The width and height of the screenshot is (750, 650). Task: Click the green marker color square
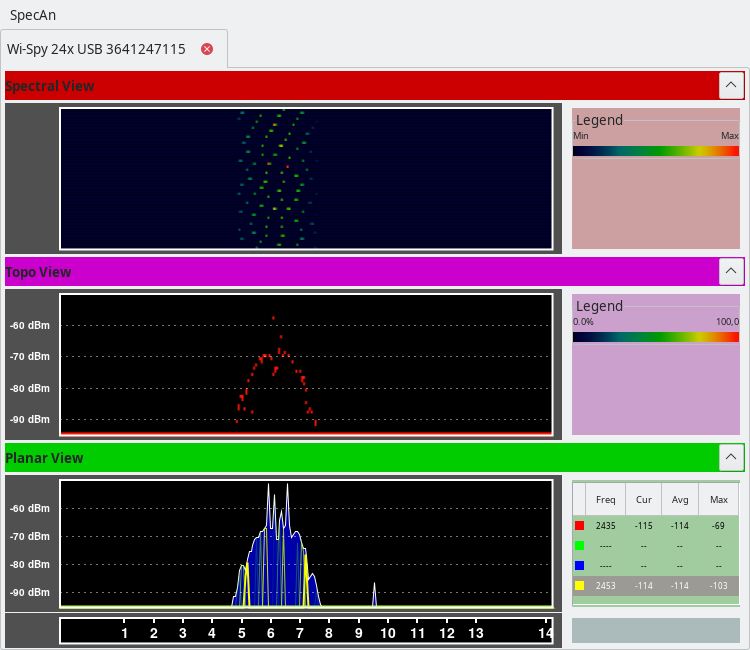(x=579, y=545)
